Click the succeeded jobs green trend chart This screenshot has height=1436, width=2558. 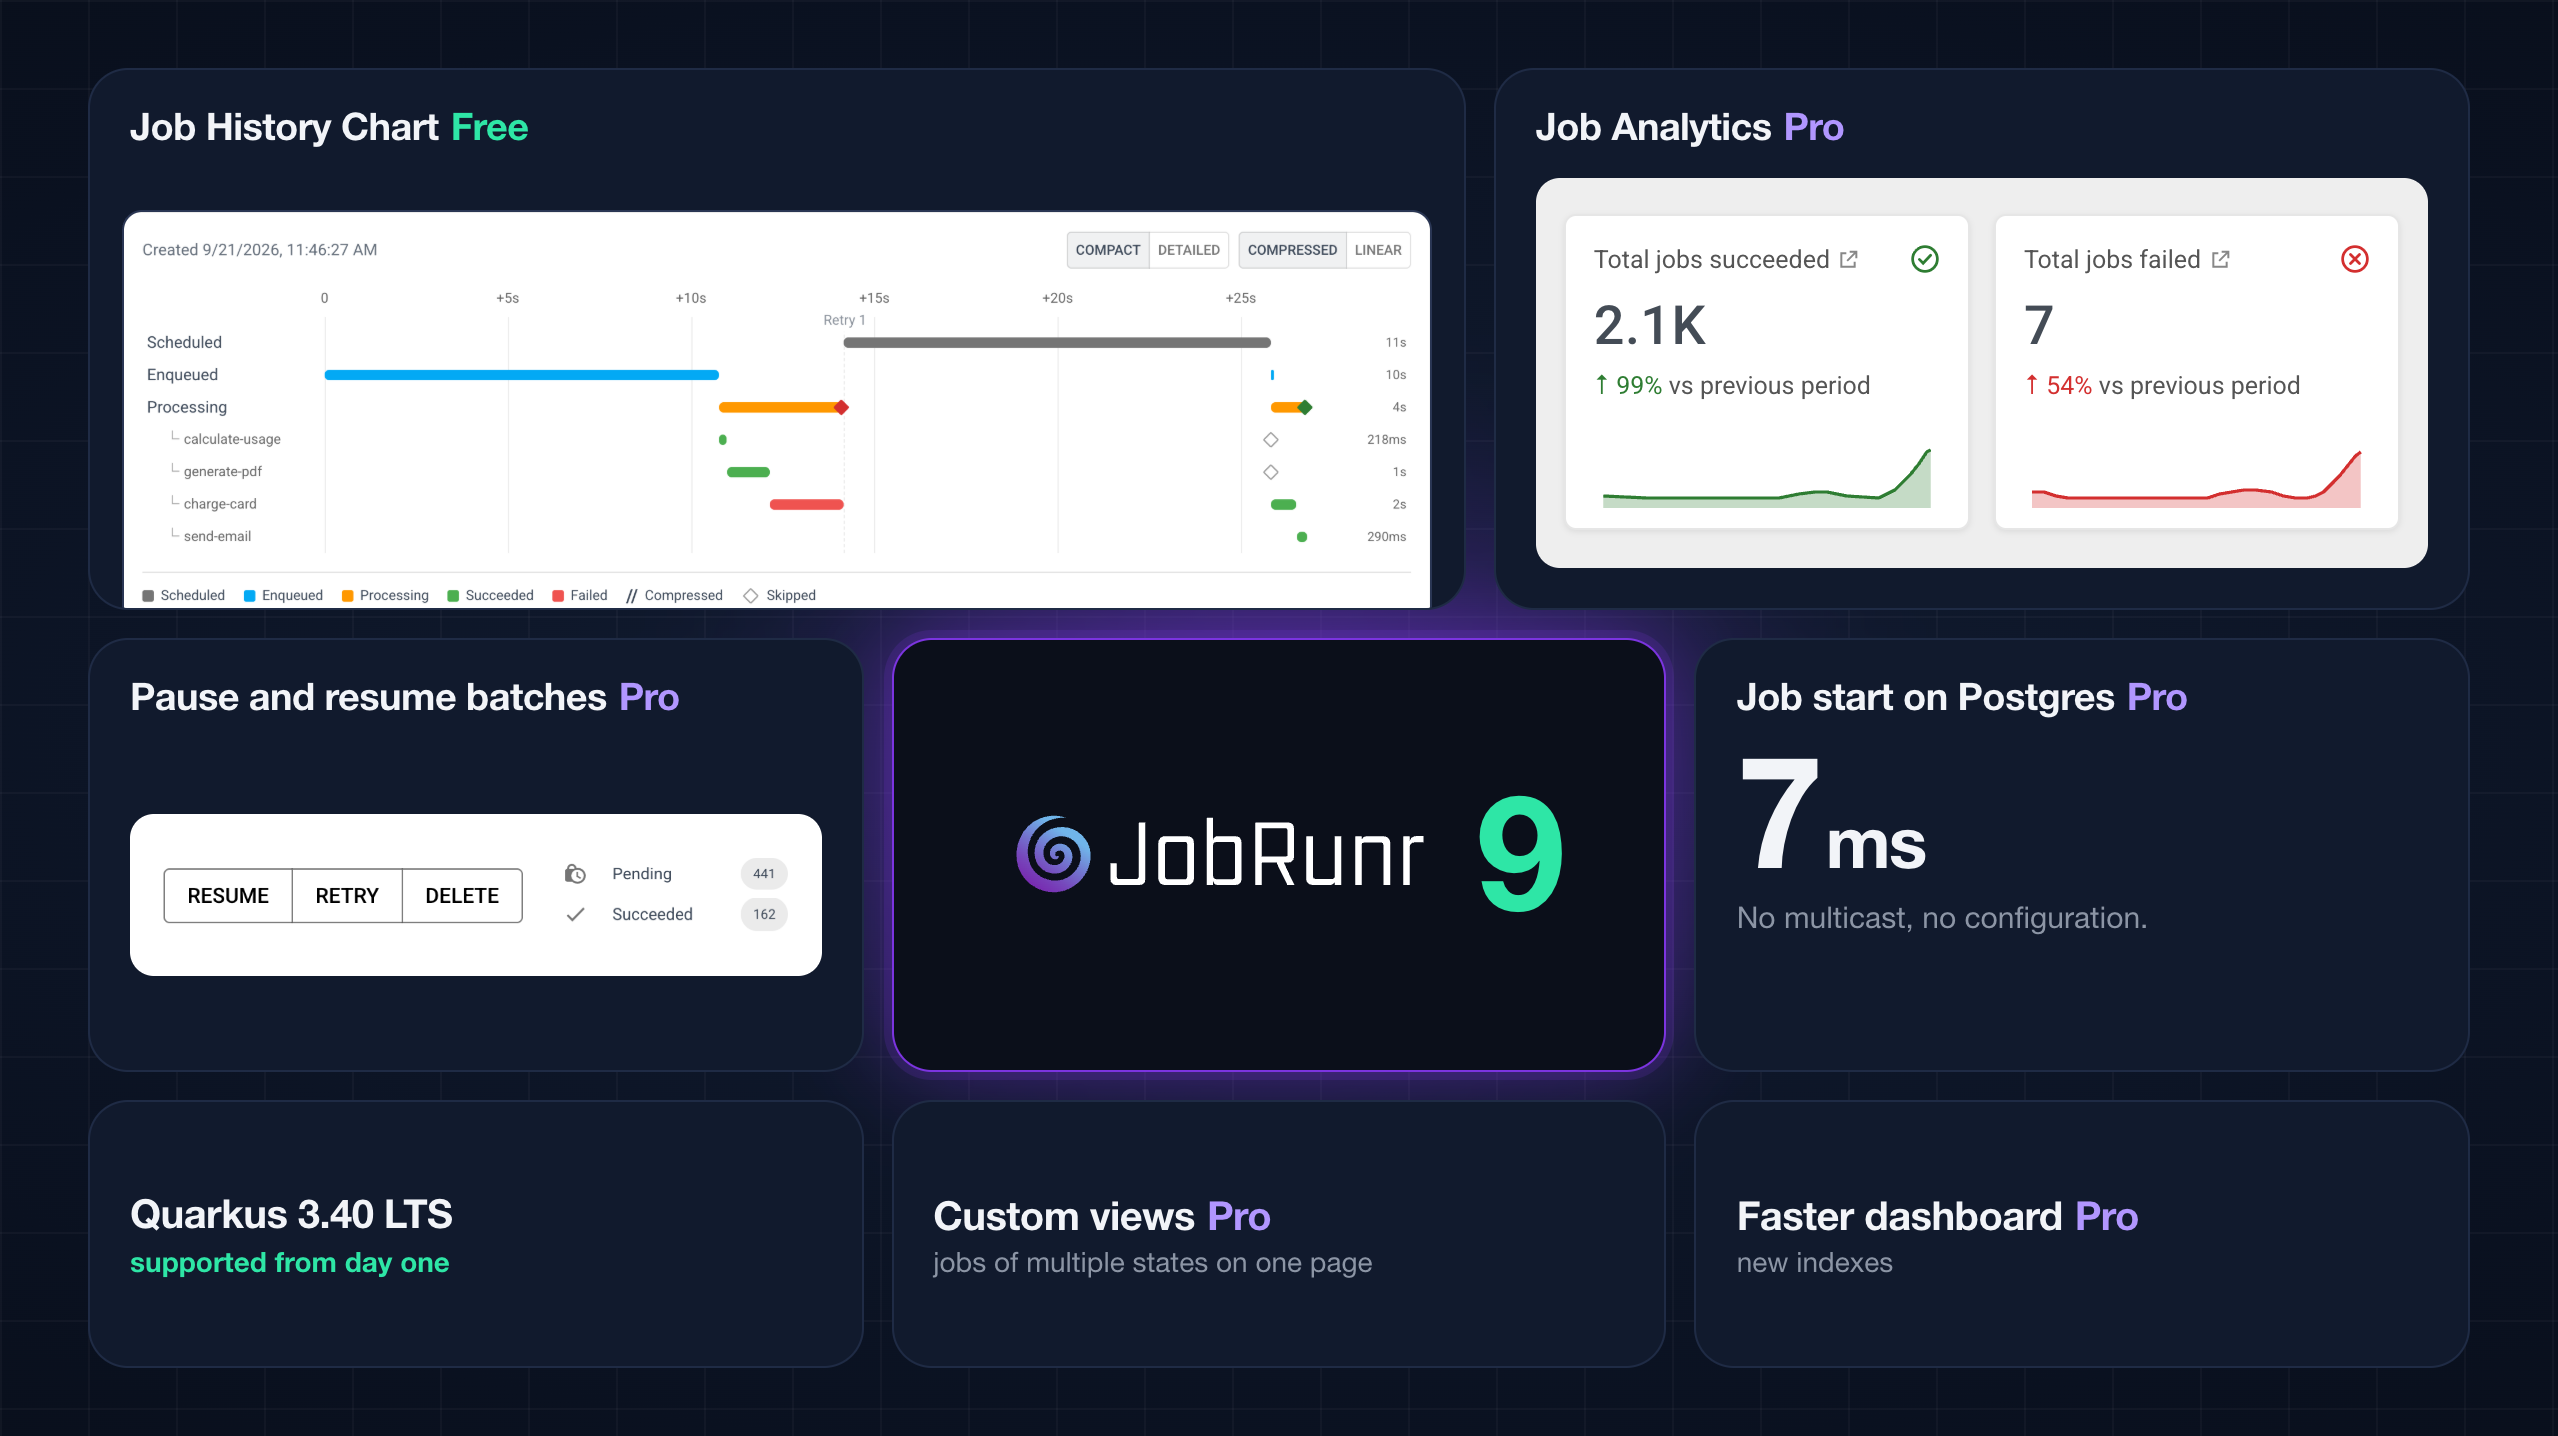pos(1766,478)
